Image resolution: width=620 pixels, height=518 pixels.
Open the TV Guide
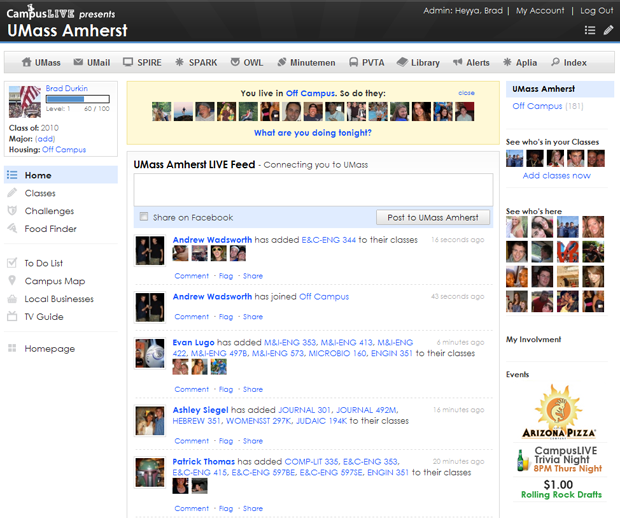click(x=43, y=317)
